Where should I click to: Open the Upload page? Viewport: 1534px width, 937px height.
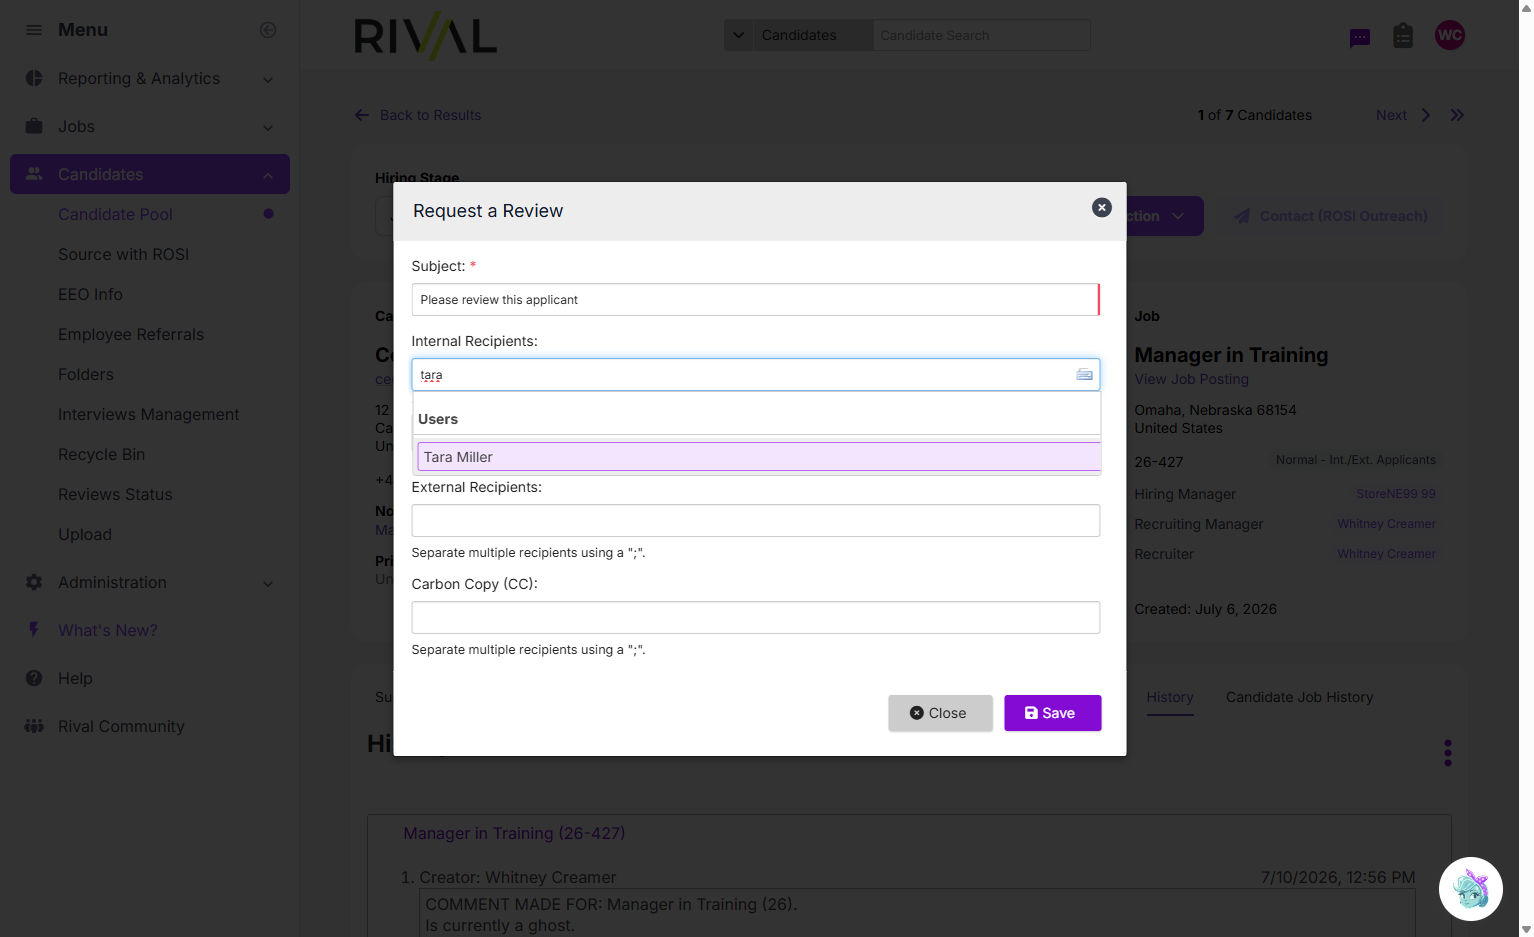click(x=85, y=534)
